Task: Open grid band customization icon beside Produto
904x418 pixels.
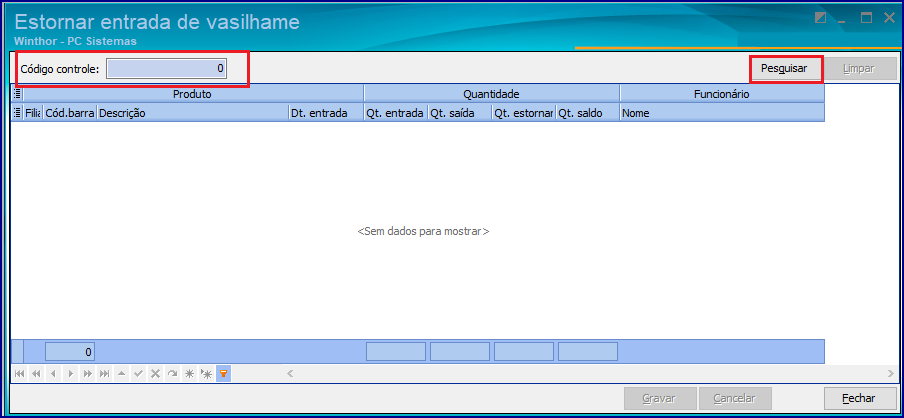Action: [17, 93]
